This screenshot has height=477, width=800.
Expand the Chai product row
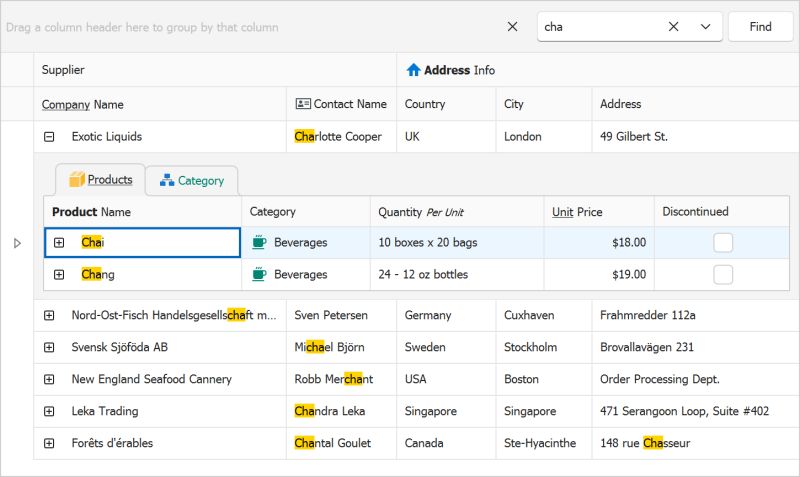59,242
